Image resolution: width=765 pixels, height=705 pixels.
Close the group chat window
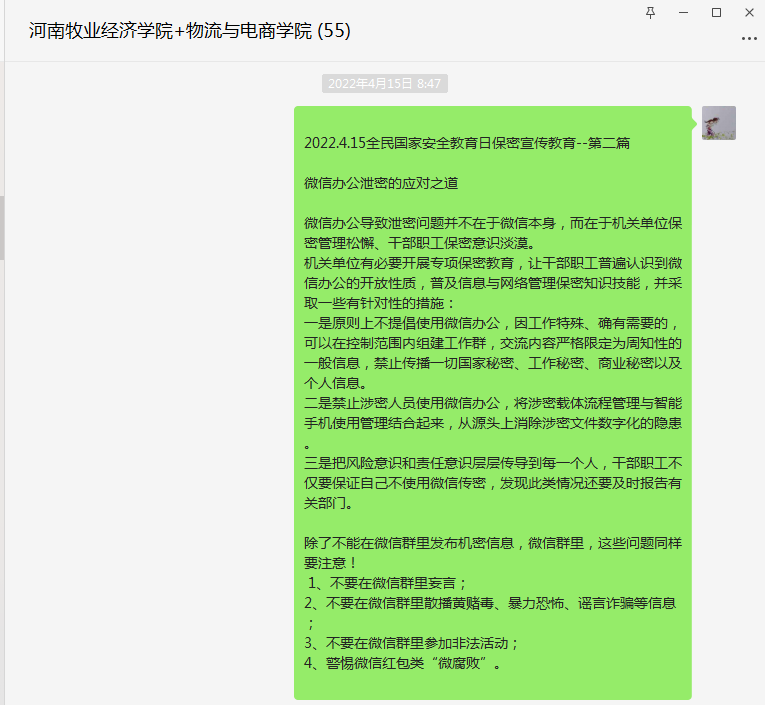[x=748, y=12]
